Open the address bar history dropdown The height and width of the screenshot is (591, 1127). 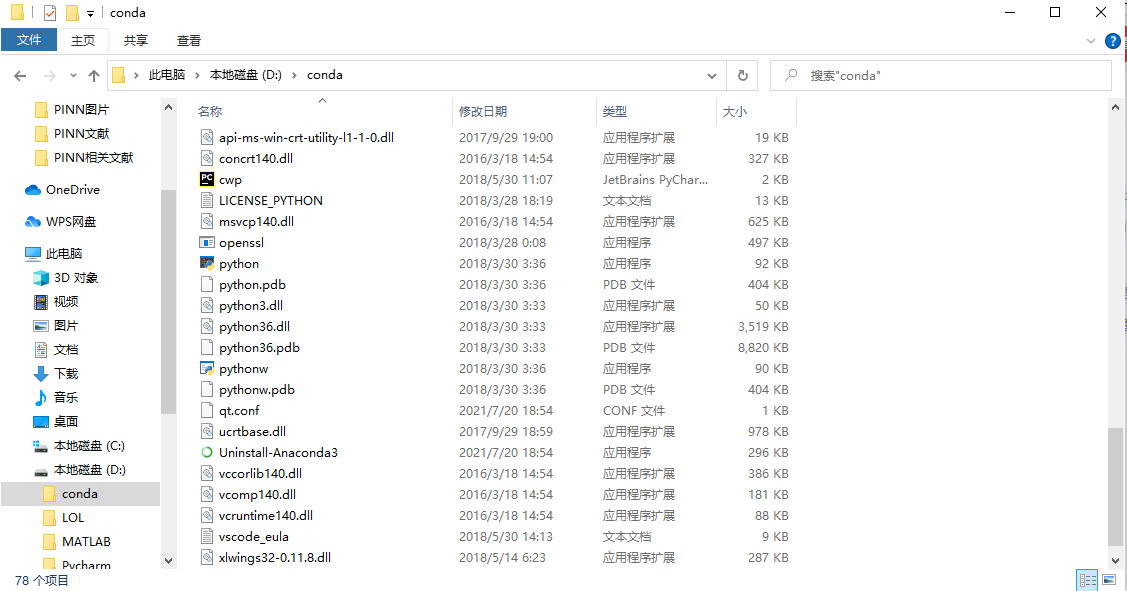coord(712,75)
